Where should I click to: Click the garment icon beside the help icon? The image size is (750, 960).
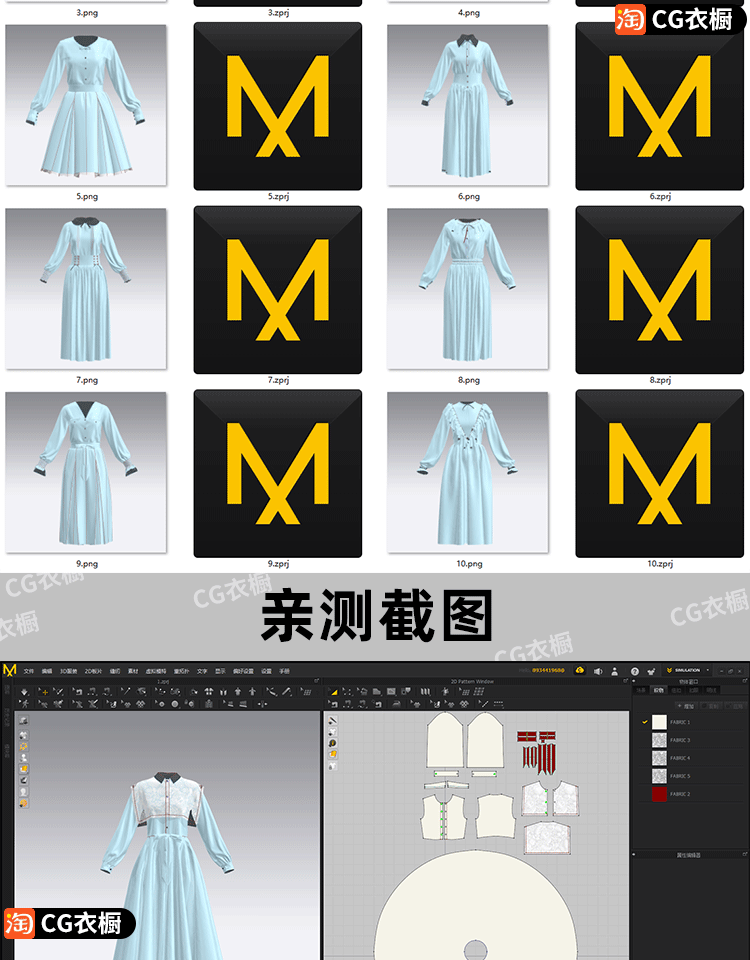651,671
